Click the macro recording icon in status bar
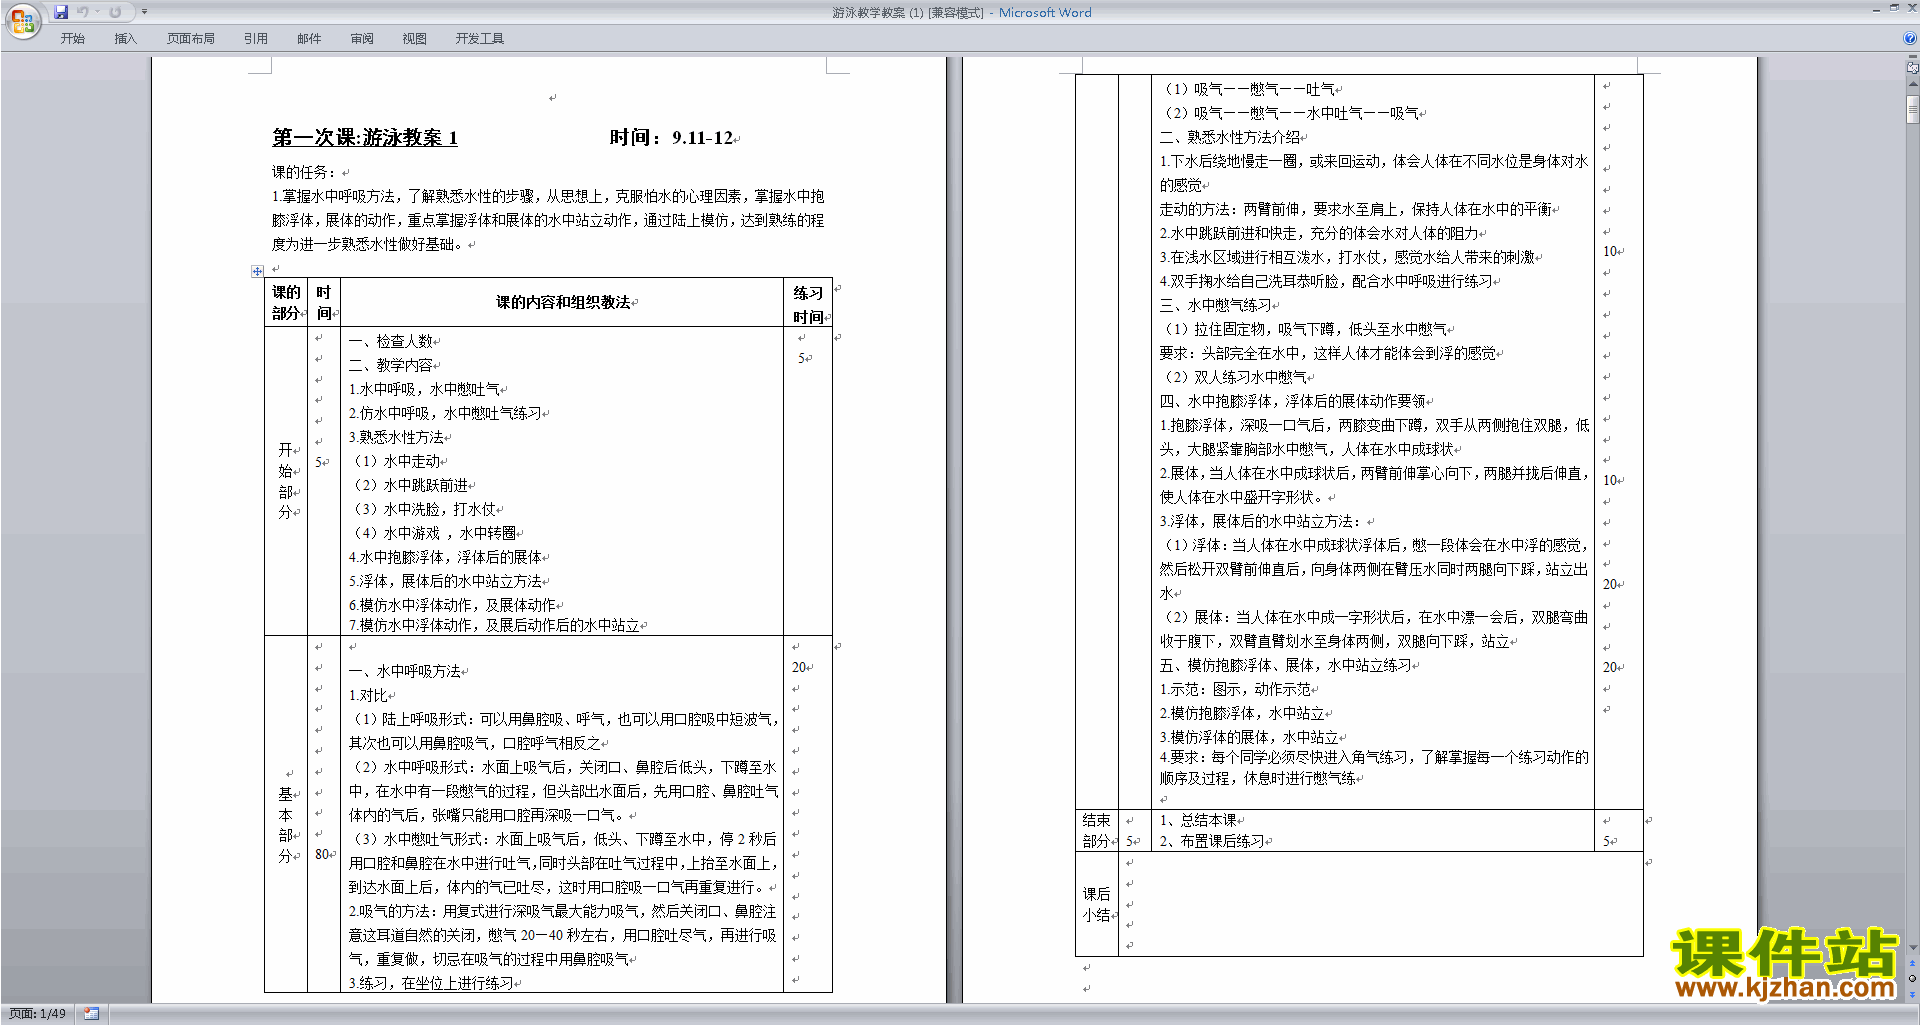 click(x=92, y=1014)
